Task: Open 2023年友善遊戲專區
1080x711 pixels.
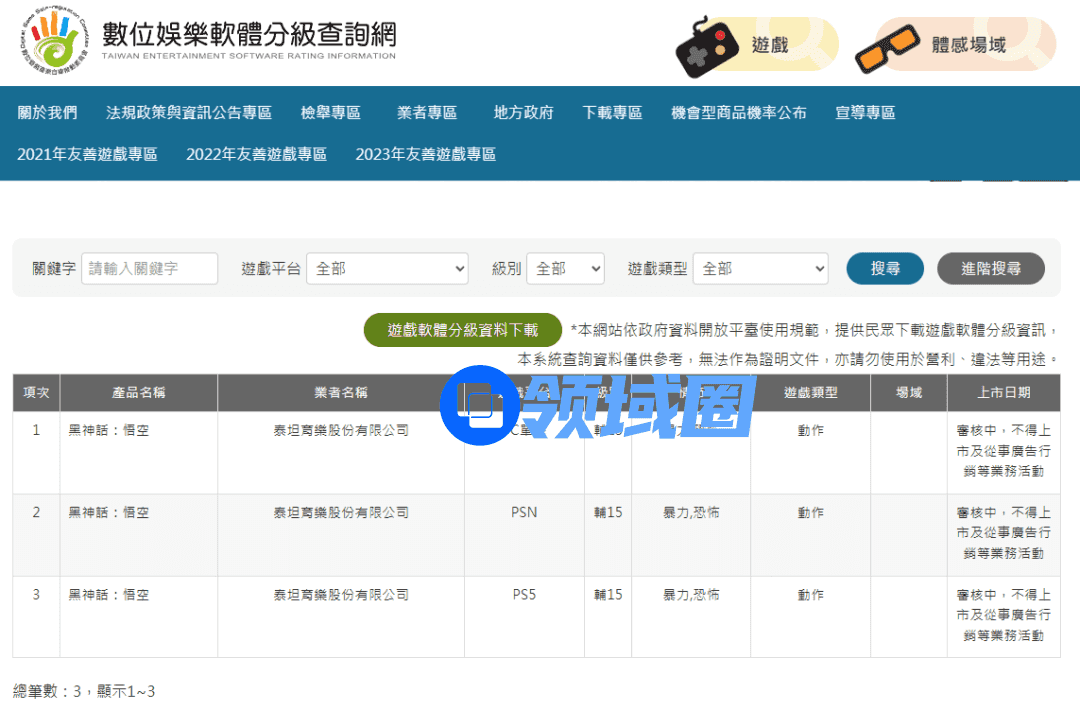Action: point(425,154)
